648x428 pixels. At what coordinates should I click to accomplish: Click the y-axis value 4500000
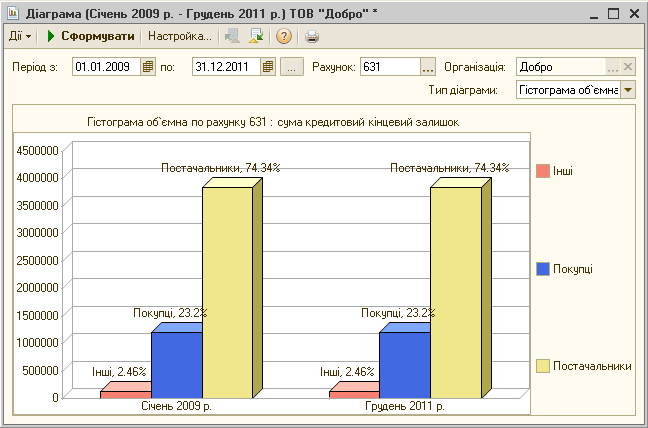click(38, 151)
